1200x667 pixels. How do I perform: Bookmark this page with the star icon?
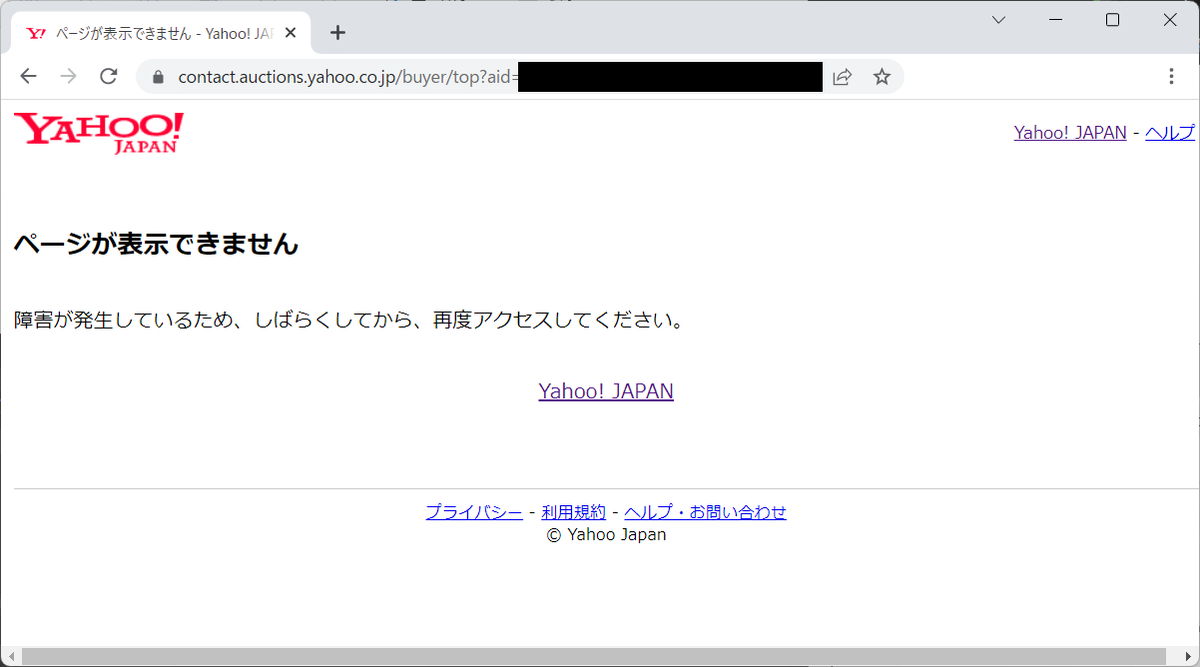[x=881, y=77]
